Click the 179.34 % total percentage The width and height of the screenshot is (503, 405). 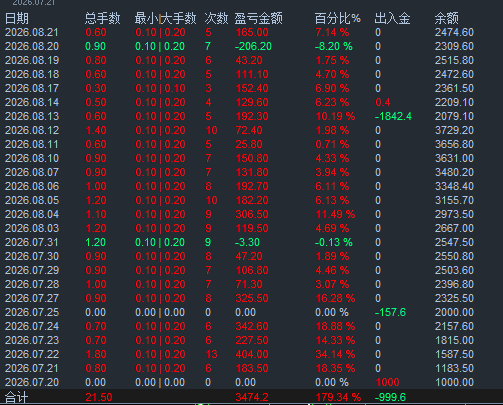pyautogui.click(x=338, y=397)
